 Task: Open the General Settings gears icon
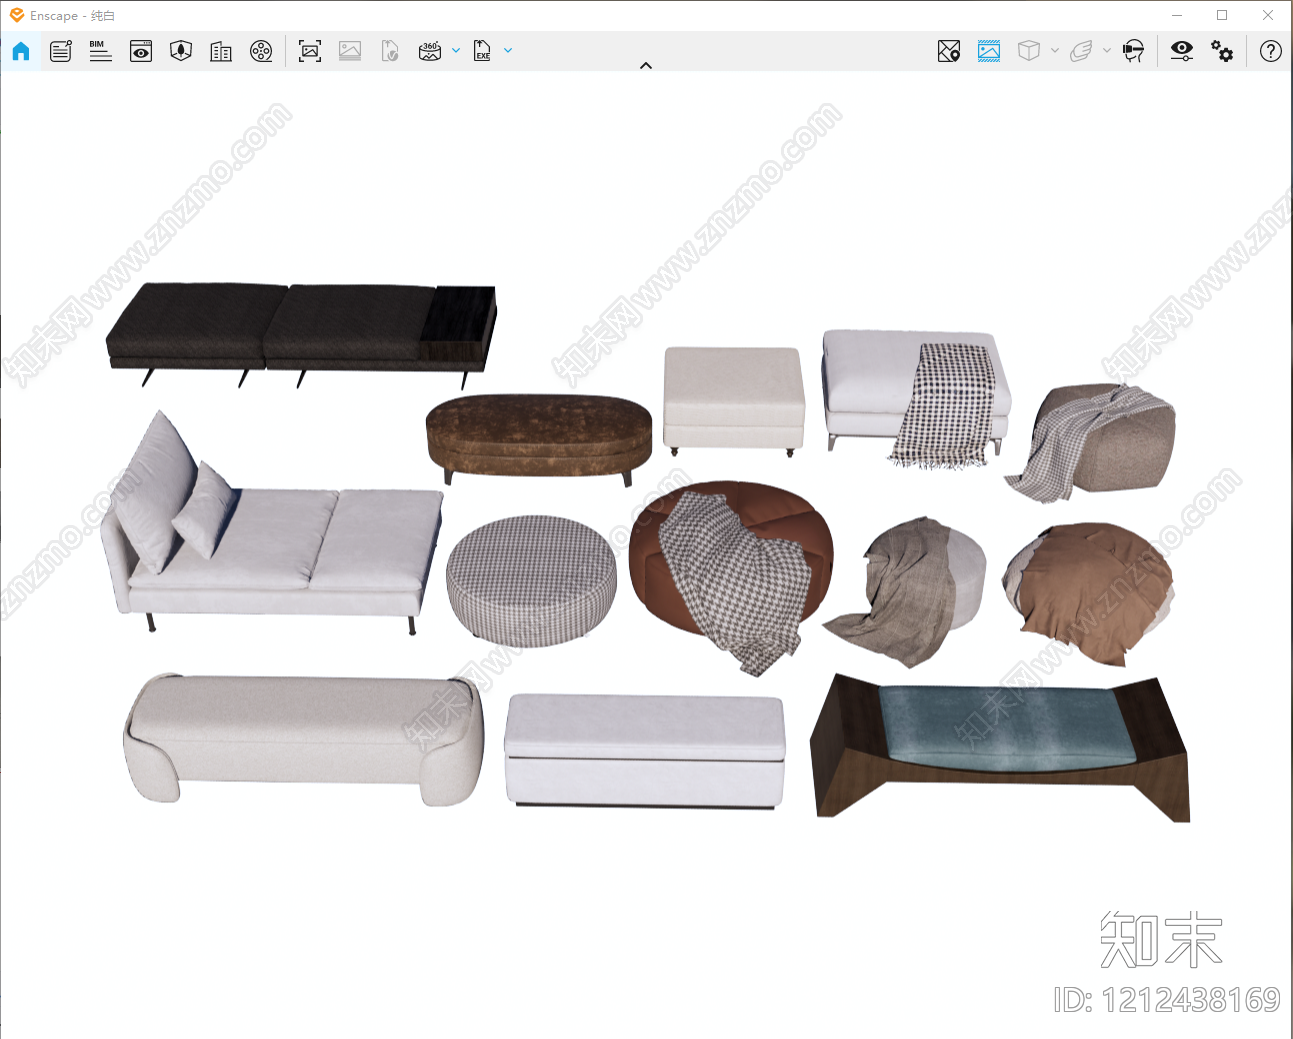point(1222,51)
